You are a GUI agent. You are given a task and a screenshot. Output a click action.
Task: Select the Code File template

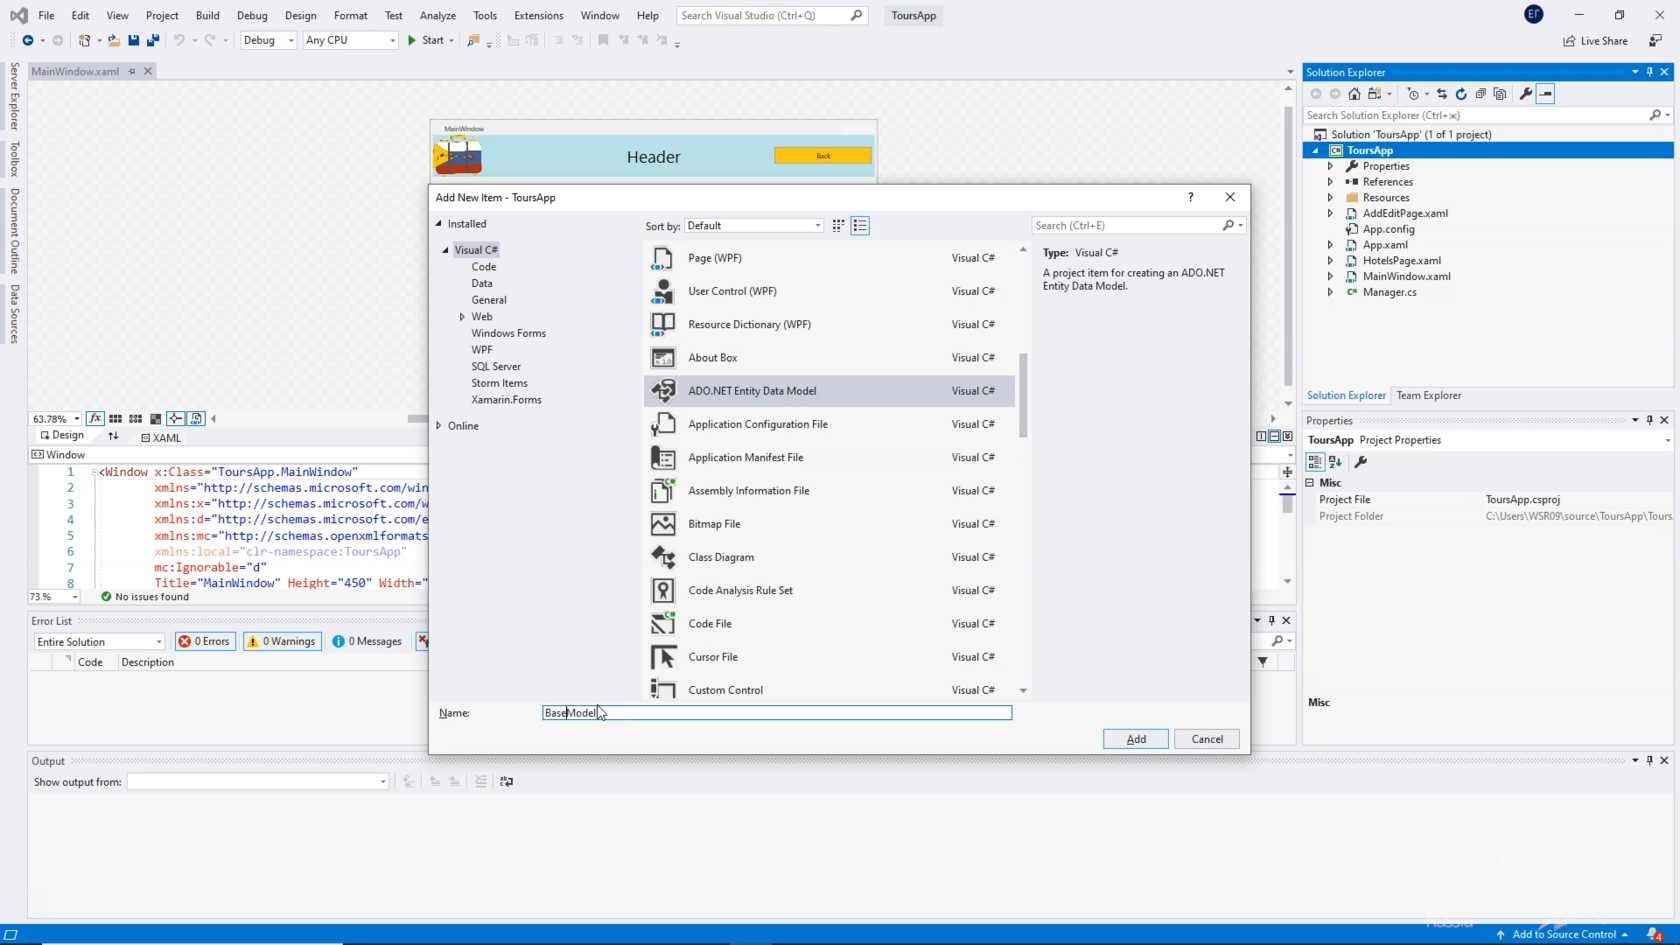[829, 623]
